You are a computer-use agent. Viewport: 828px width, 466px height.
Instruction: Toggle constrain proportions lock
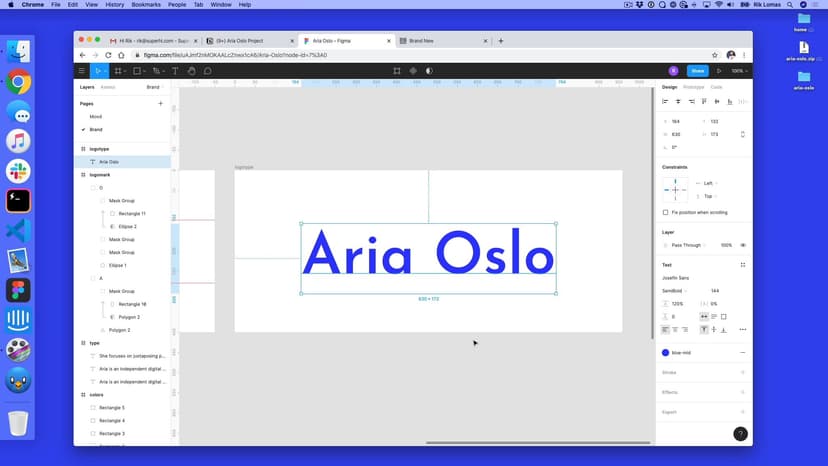click(742, 134)
